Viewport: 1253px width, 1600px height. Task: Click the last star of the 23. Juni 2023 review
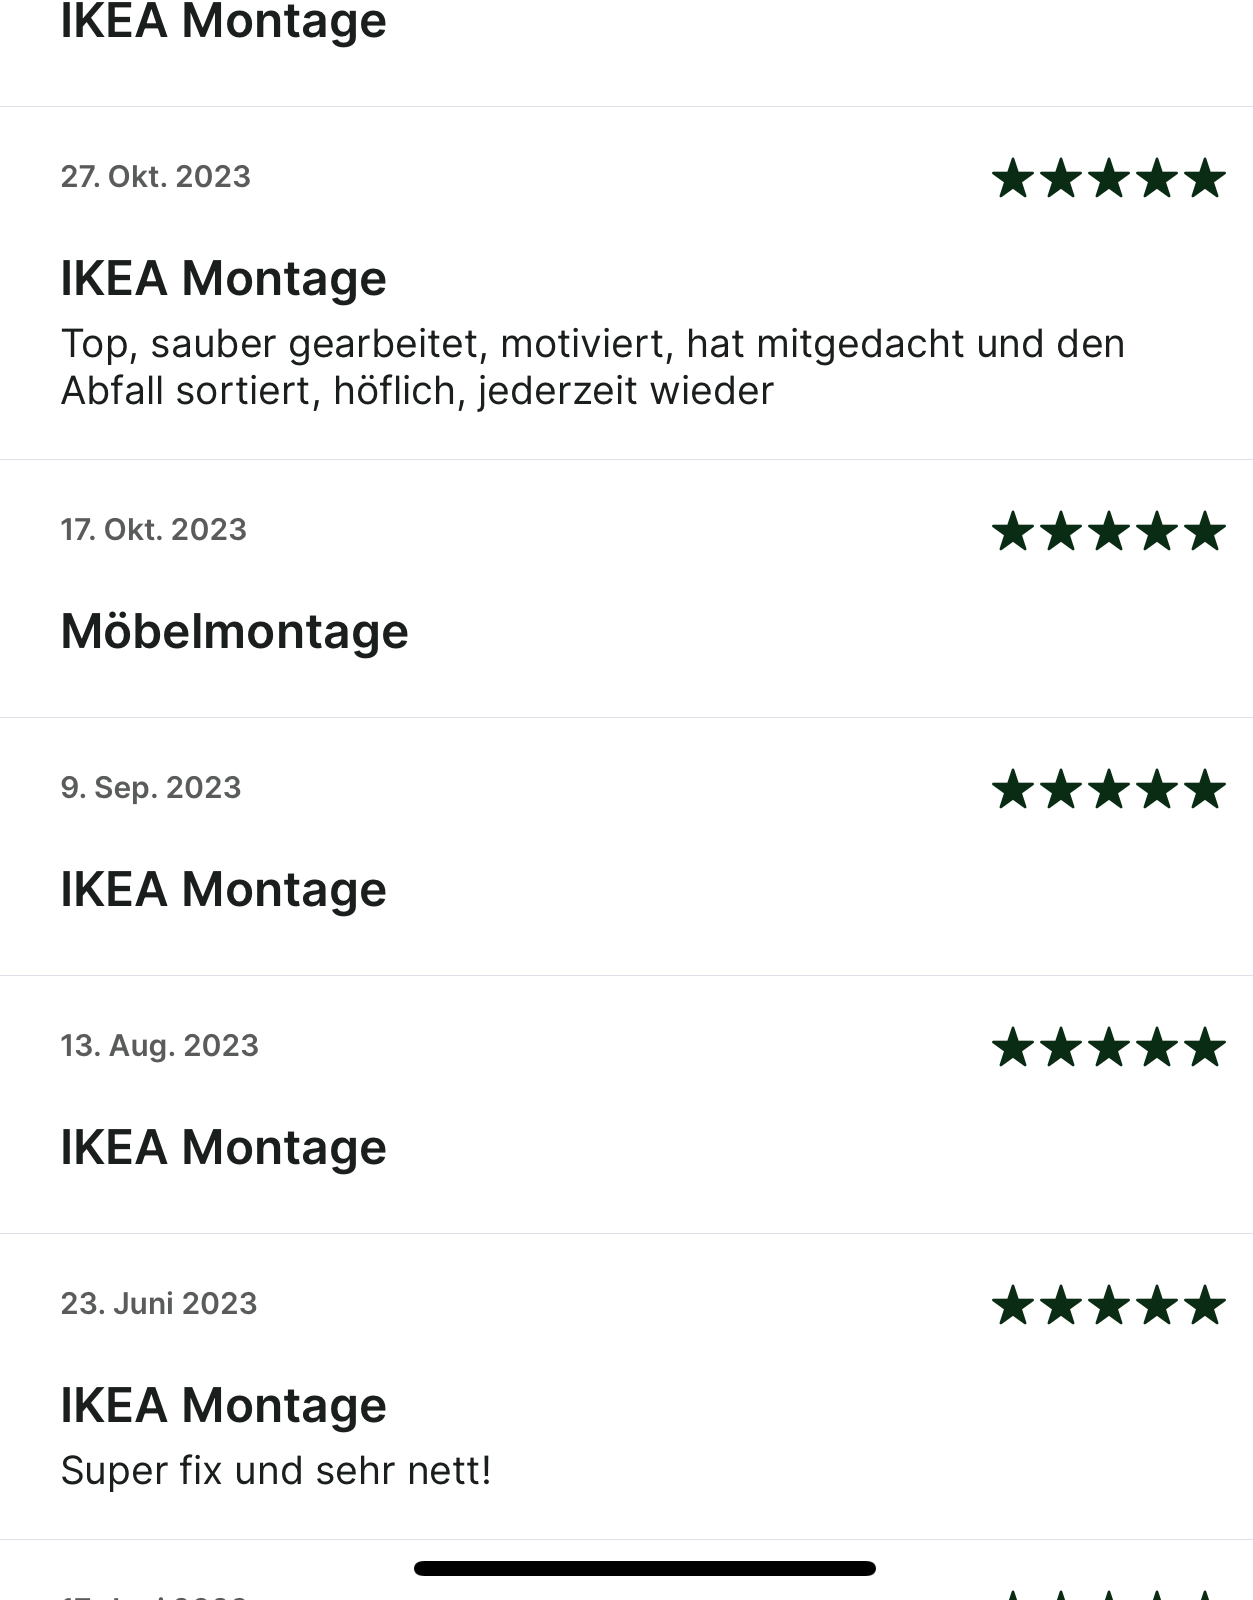tap(1204, 1305)
